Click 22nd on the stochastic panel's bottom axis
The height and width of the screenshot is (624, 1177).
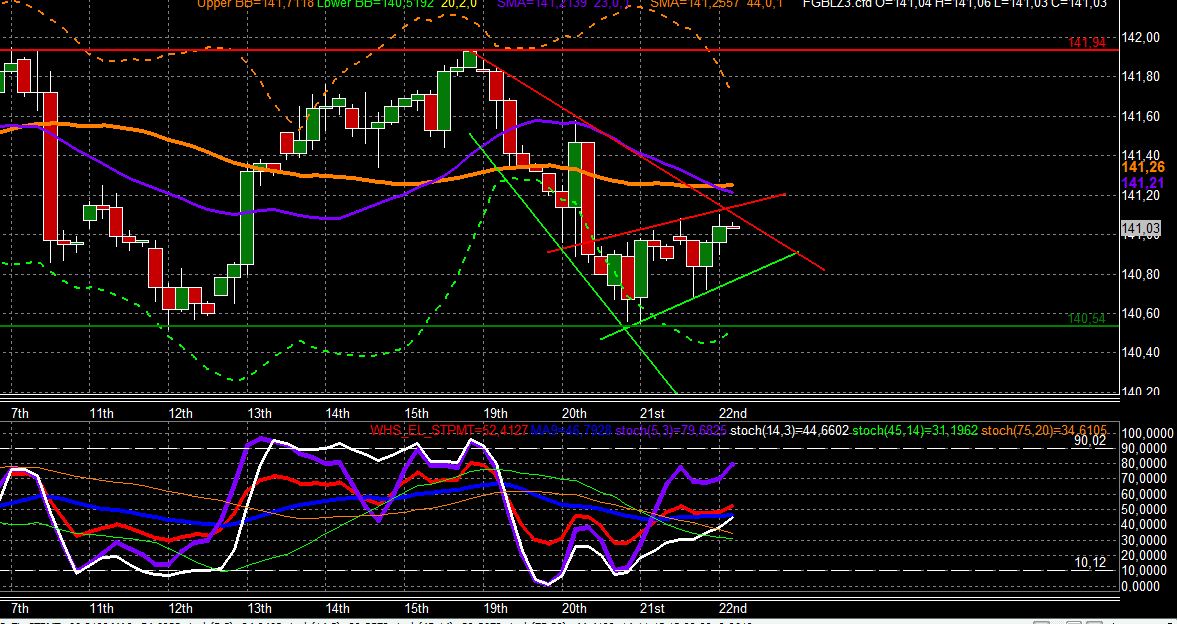(x=733, y=608)
